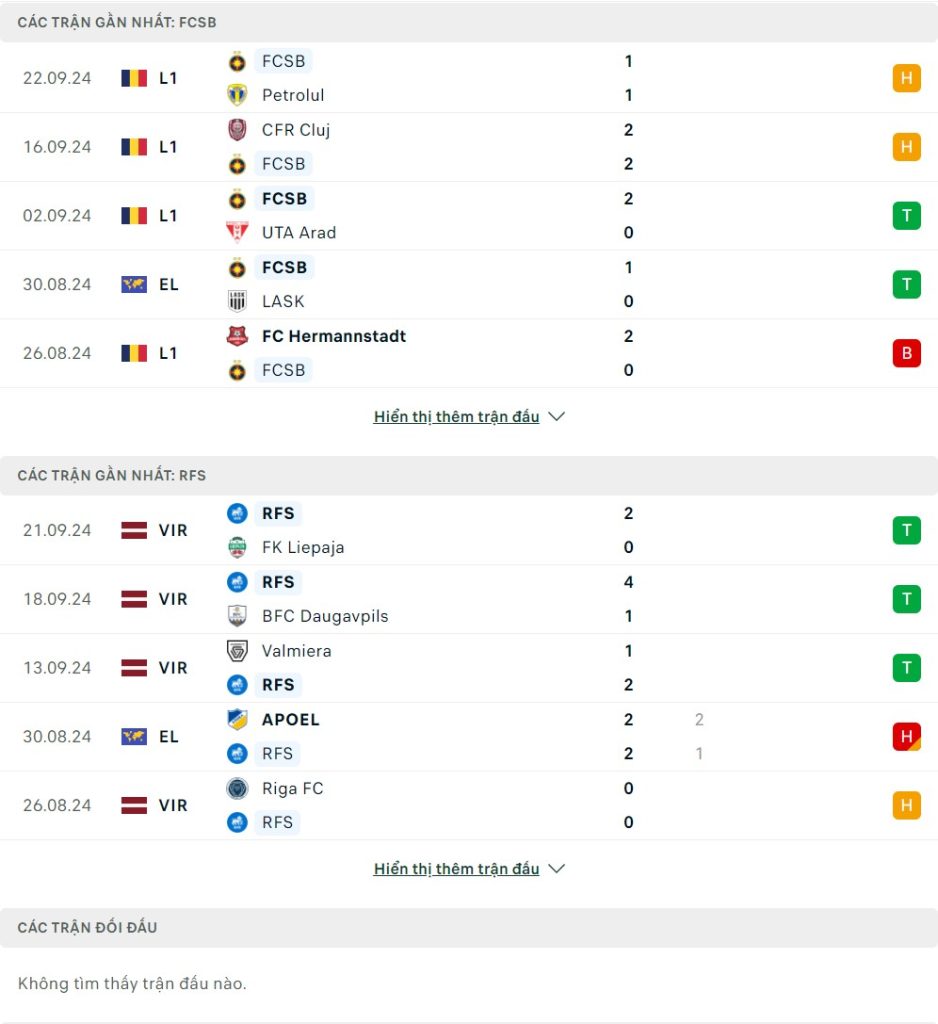Screen dimensions: 938x1024
Task: Open the APOEL vs RFS match row
Action: [x=469, y=737]
